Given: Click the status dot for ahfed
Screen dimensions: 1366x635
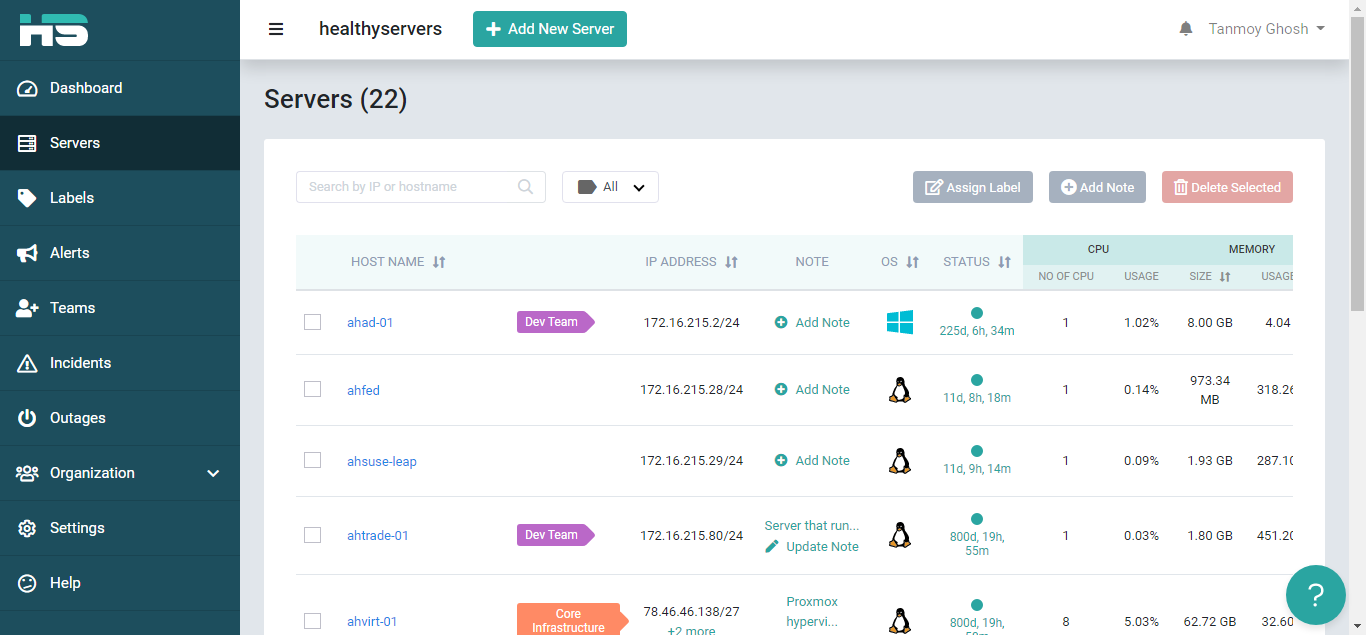Looking at the screenshot, I should (977, 380).
